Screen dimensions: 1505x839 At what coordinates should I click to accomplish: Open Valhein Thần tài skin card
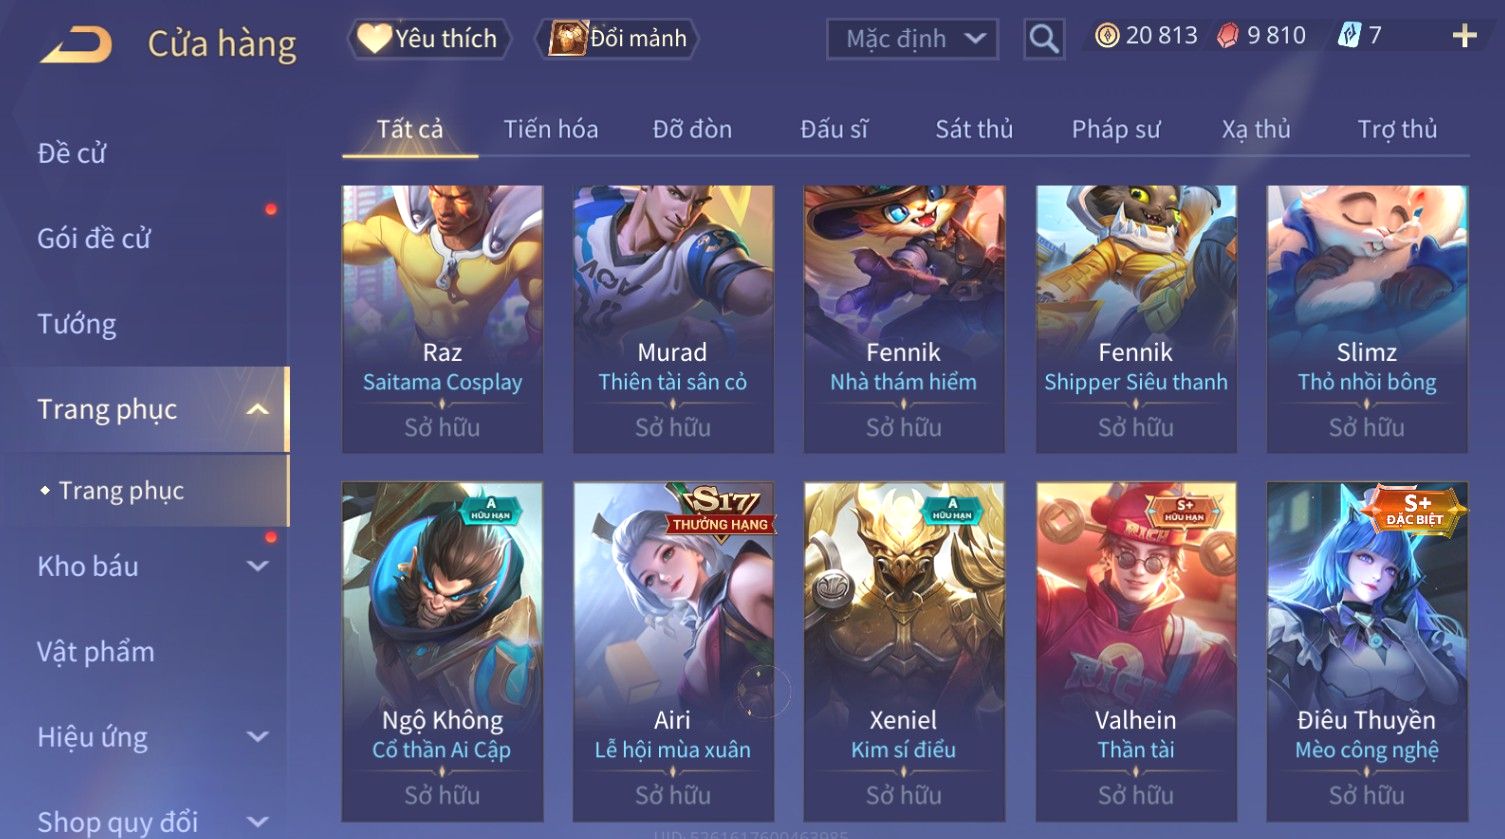tap(1136, 652)
